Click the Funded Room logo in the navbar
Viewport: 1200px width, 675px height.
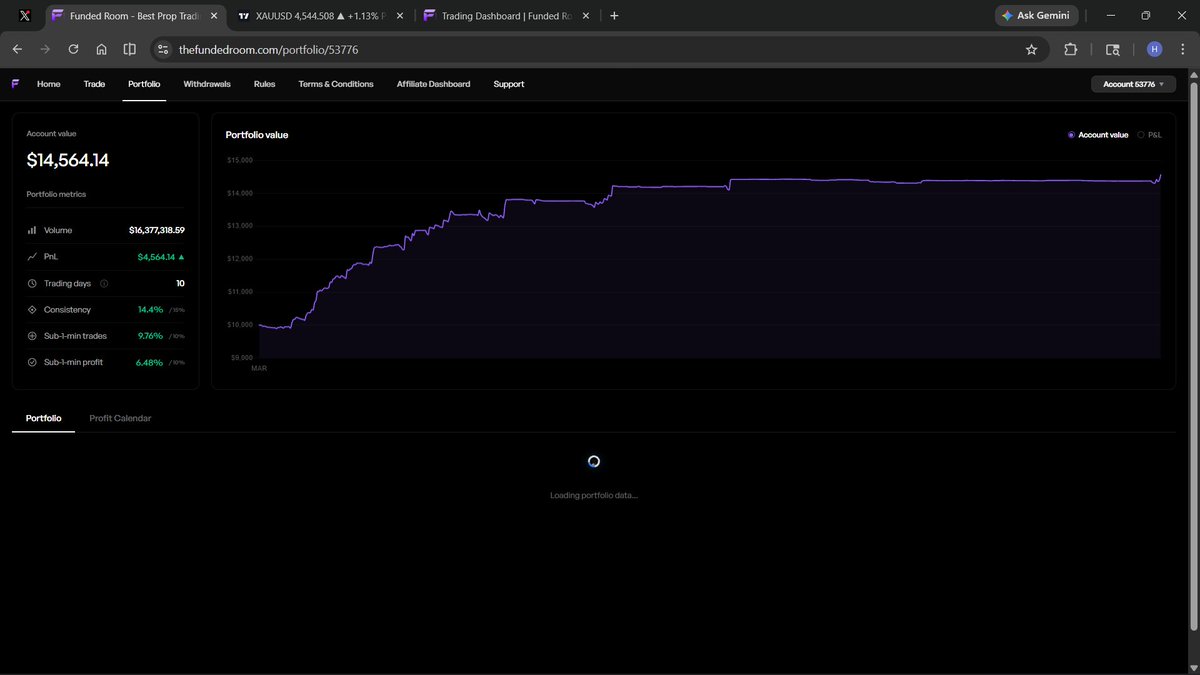pyautogui.click(x=15, y=84)
